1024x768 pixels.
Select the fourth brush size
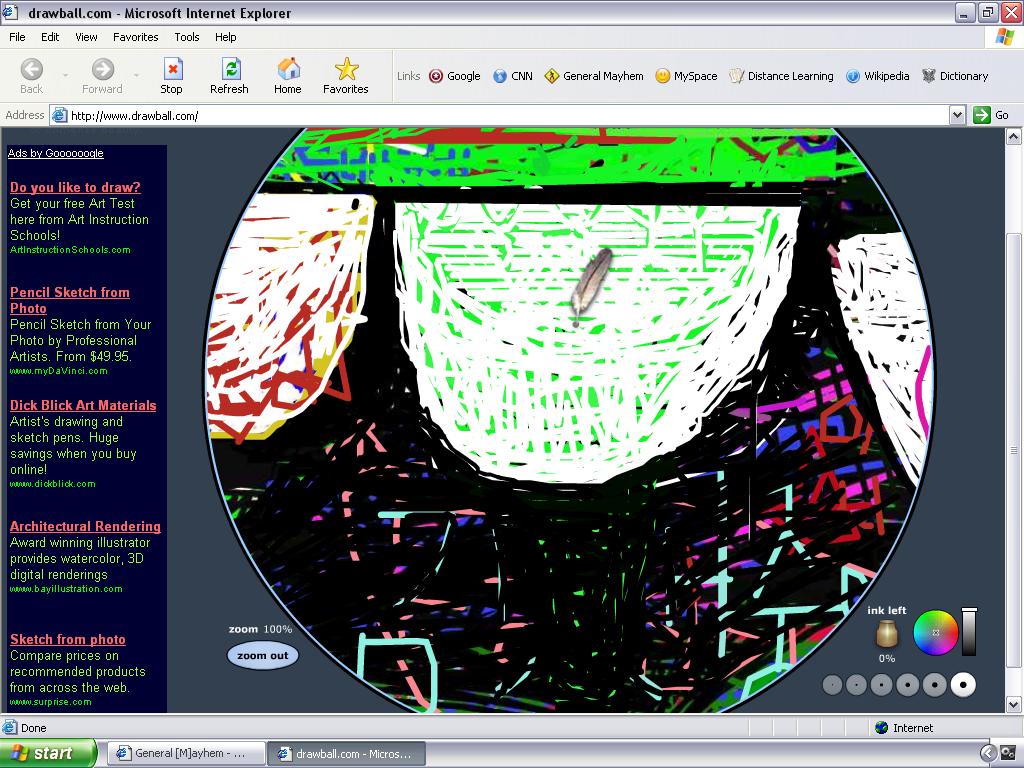point(908,685)
